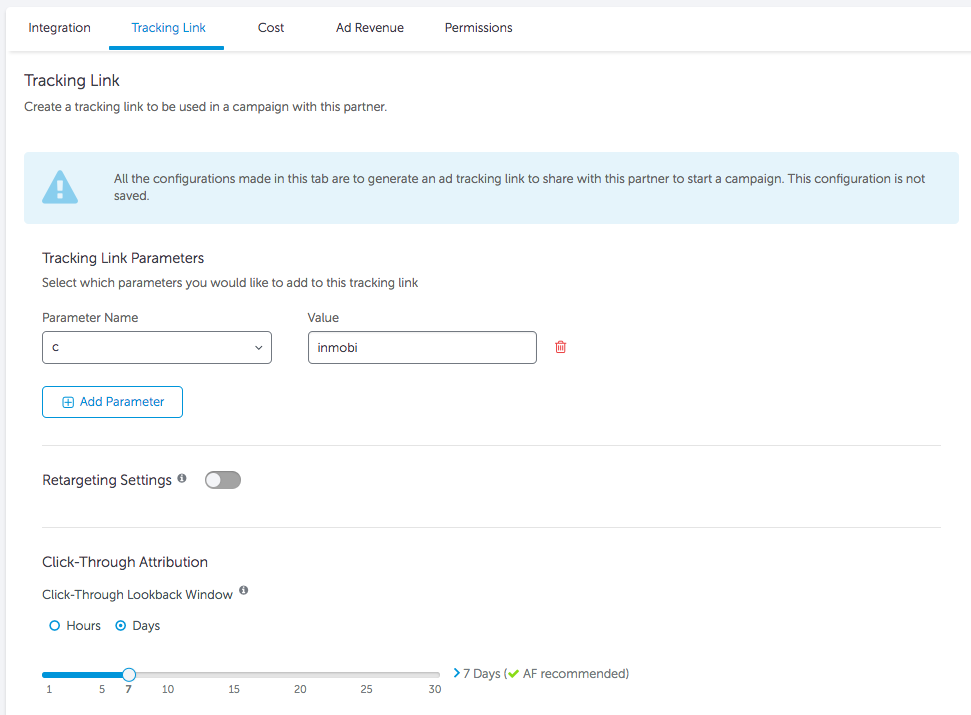This screenshot has height=715, width=971.
Task: Click the info icon beside Retargeting Settings
Action: [182, 479]
